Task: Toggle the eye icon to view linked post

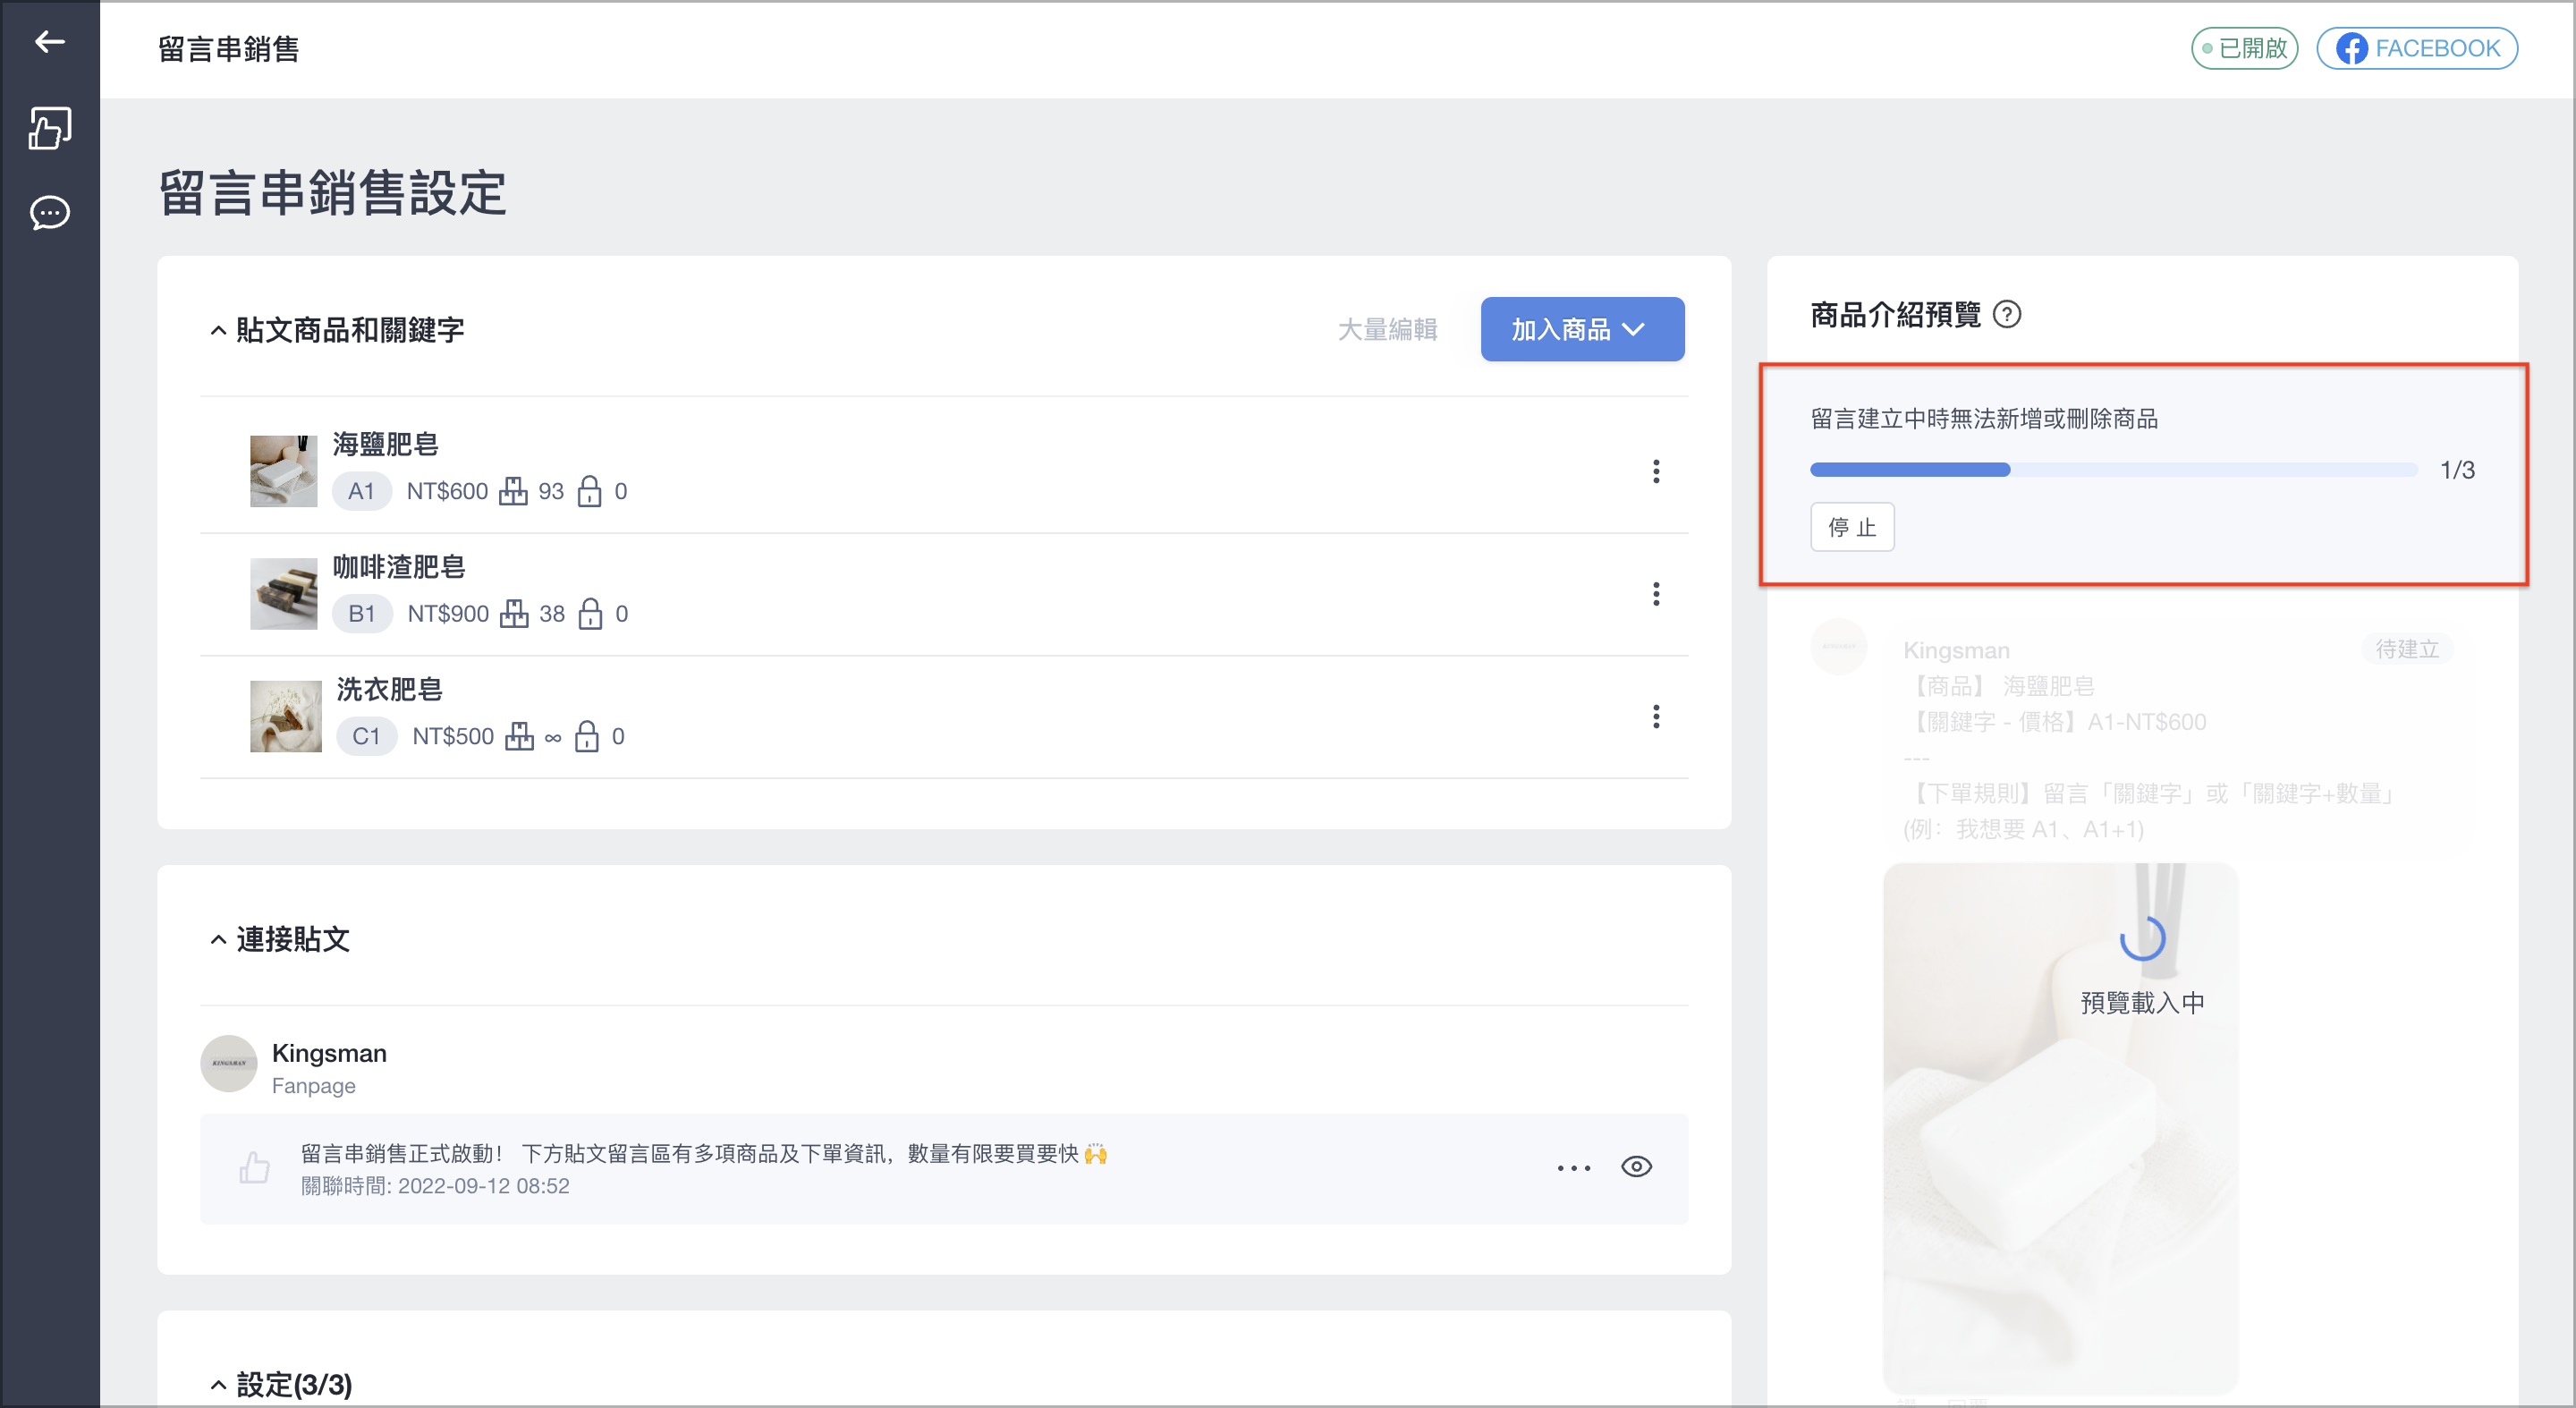Action: pyautogui.click(x=1636, y=1167)
